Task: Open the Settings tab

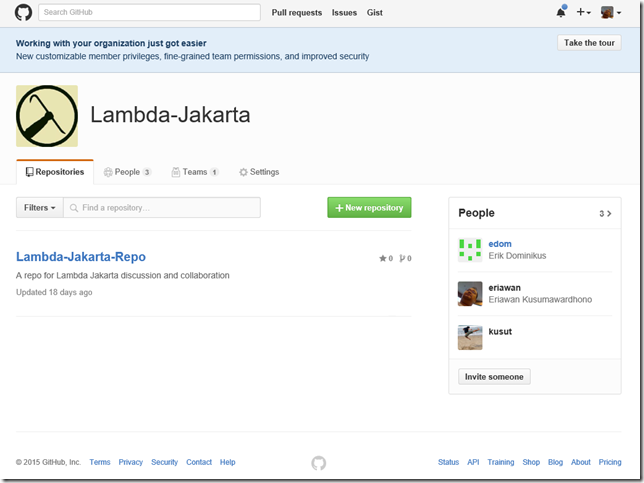Action: (x=259, y=172)
